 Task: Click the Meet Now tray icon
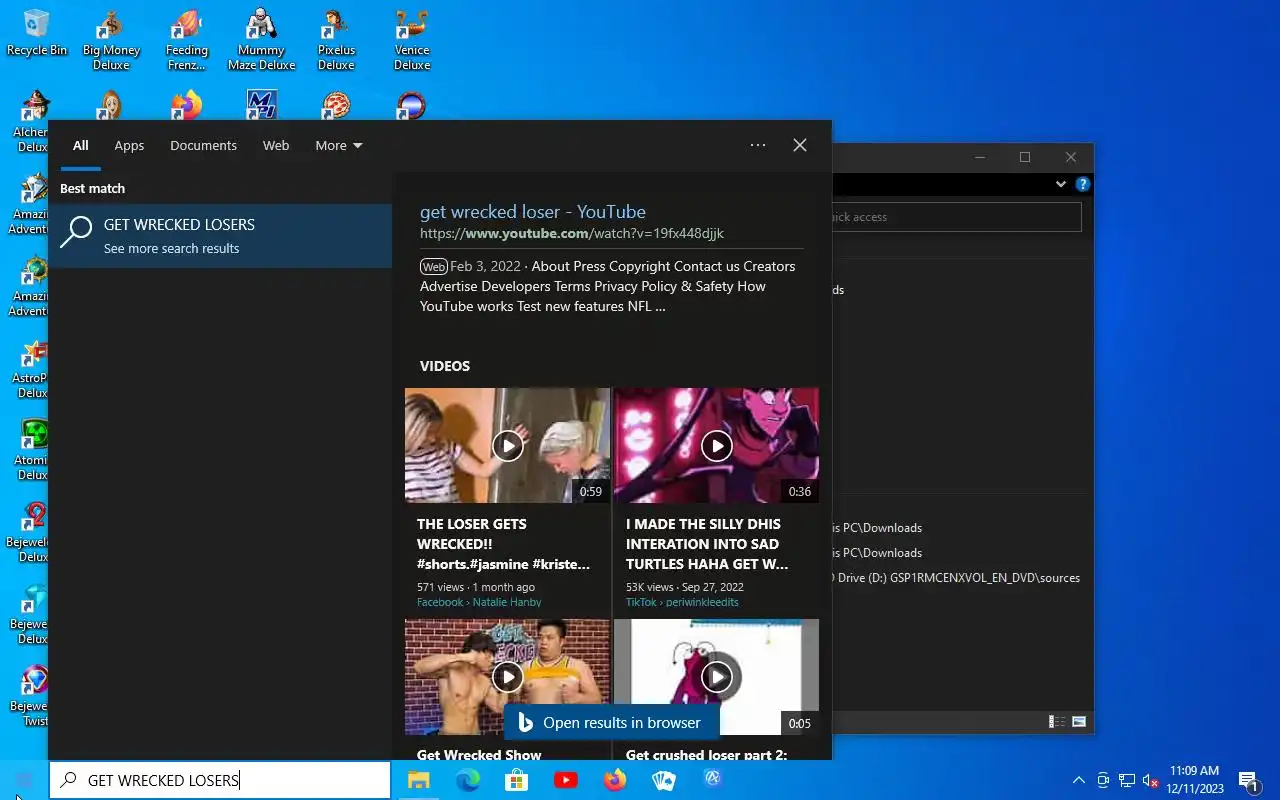coord(1103,780)
